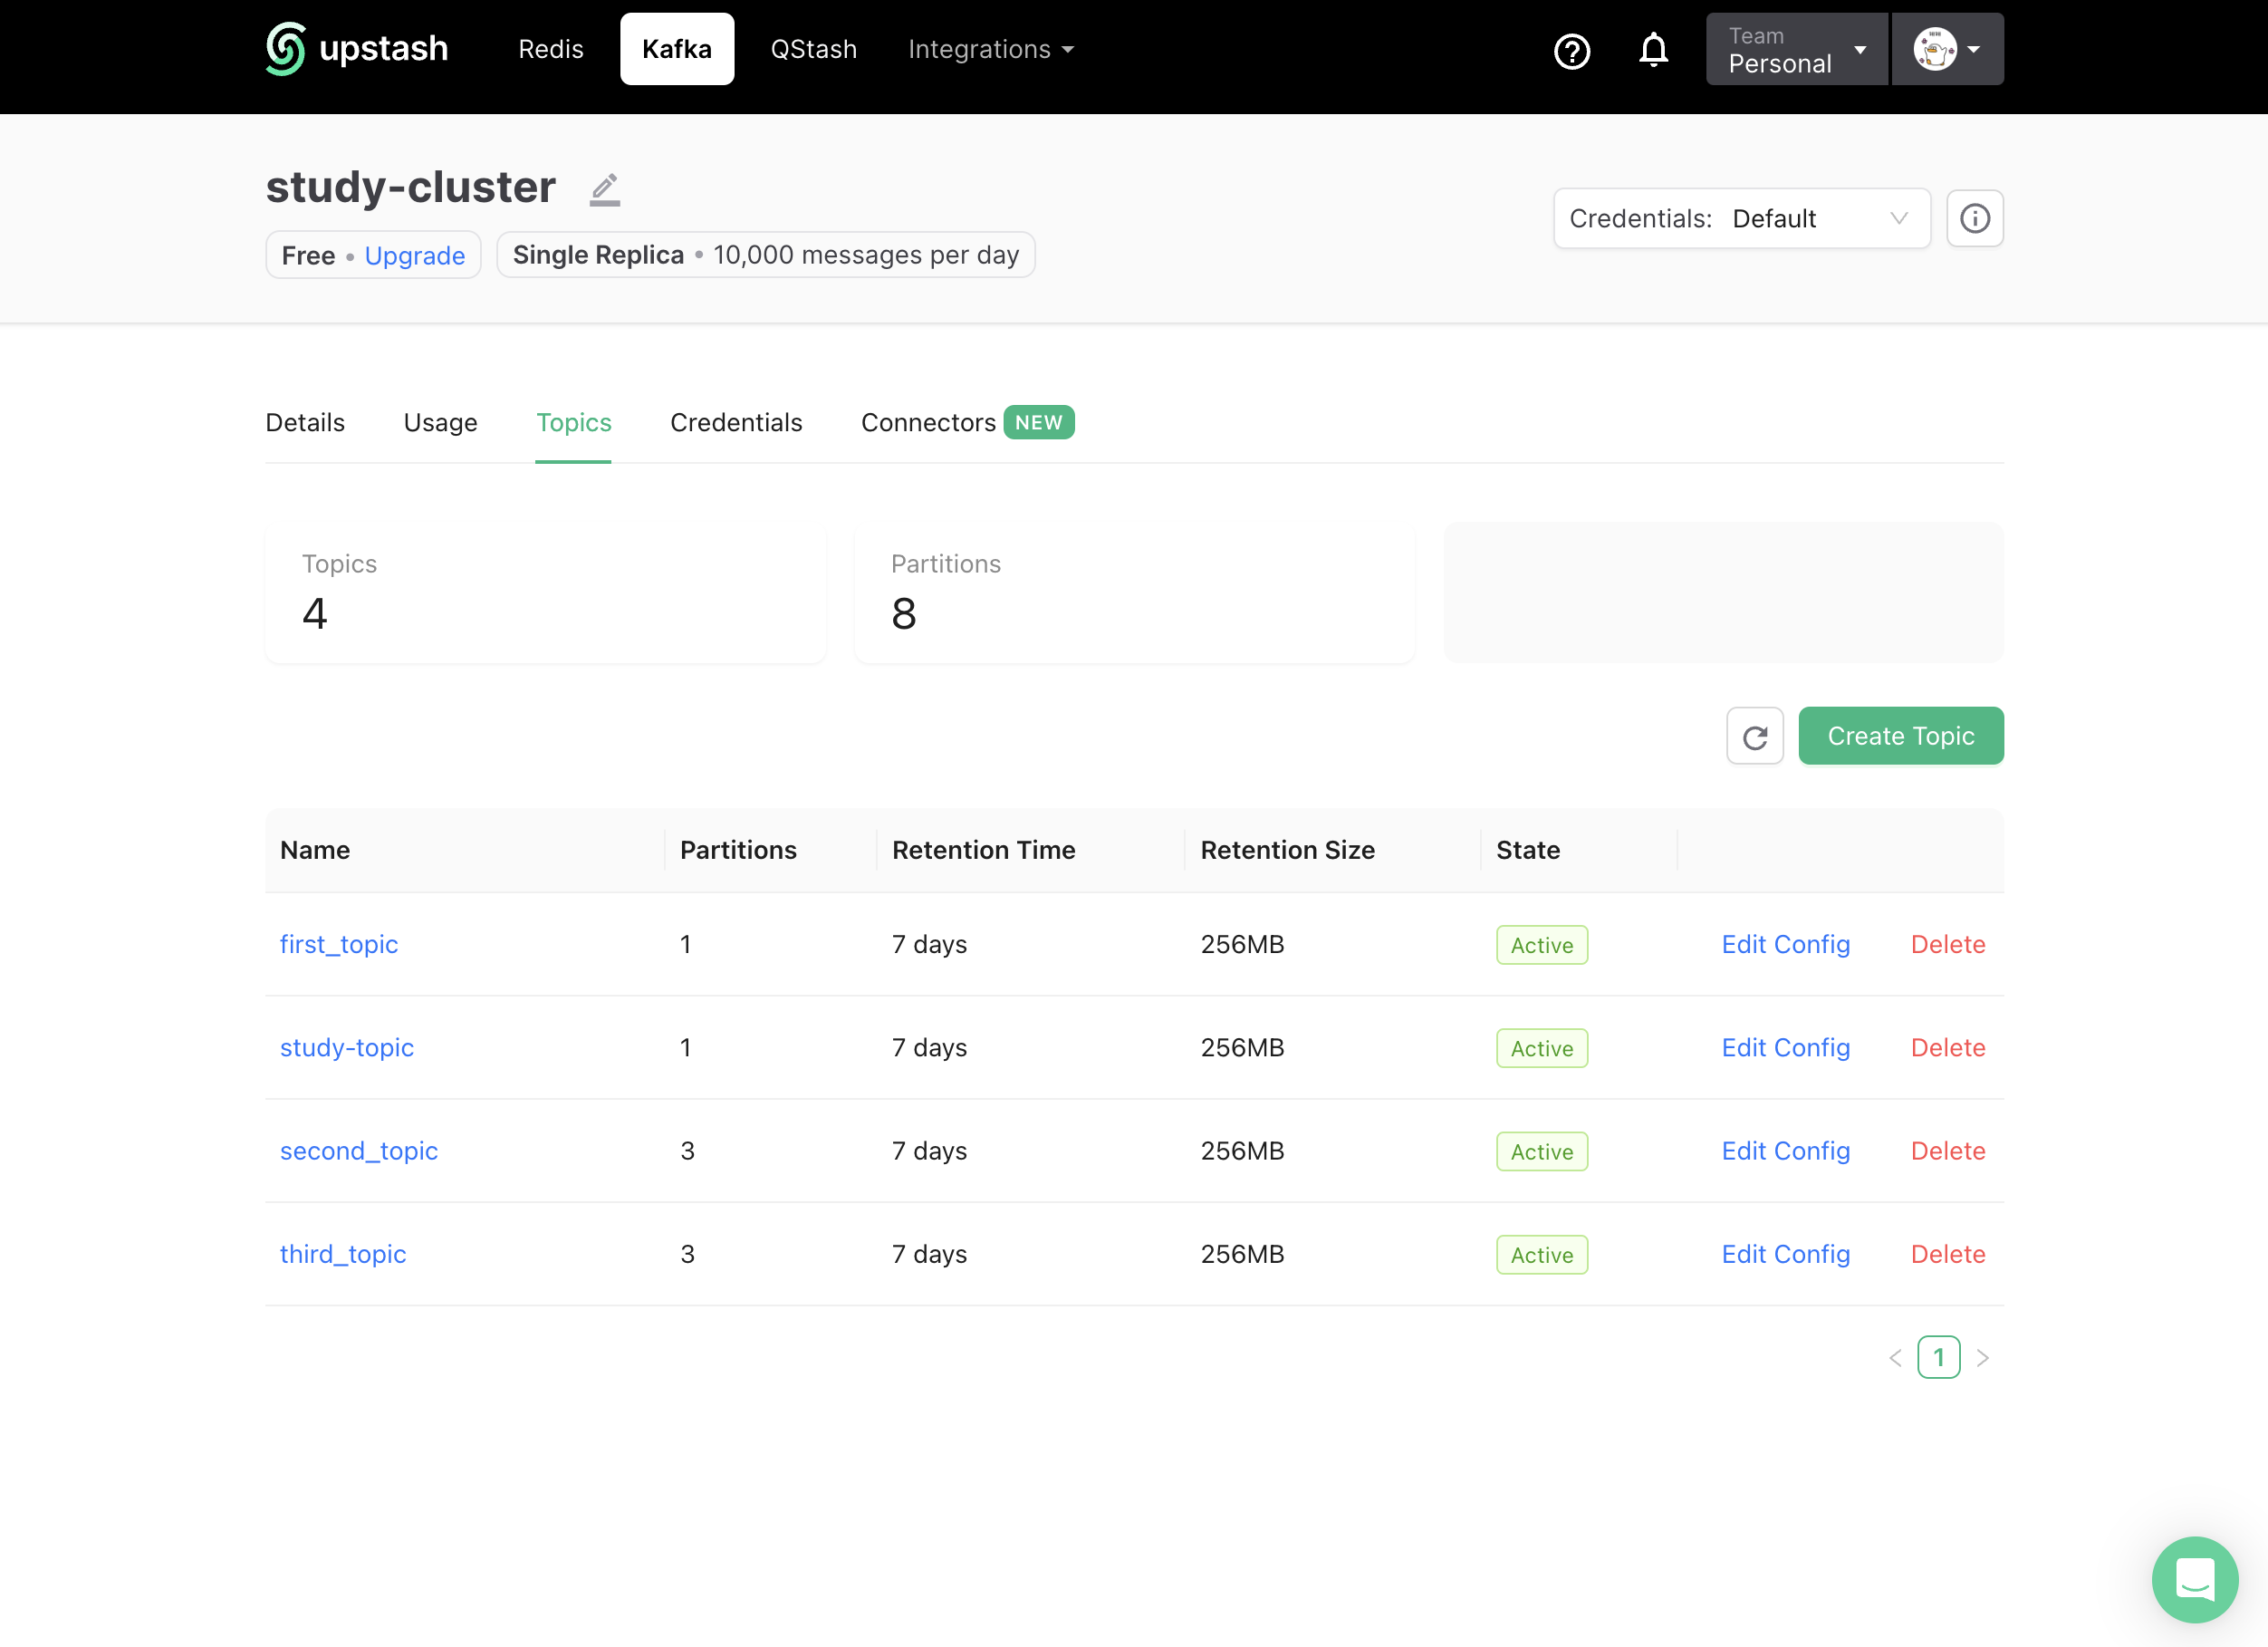Open the Credentials tab
Image resolution: width=2268 pixels, height=1647 pixels.
click(x=736, y=422)
